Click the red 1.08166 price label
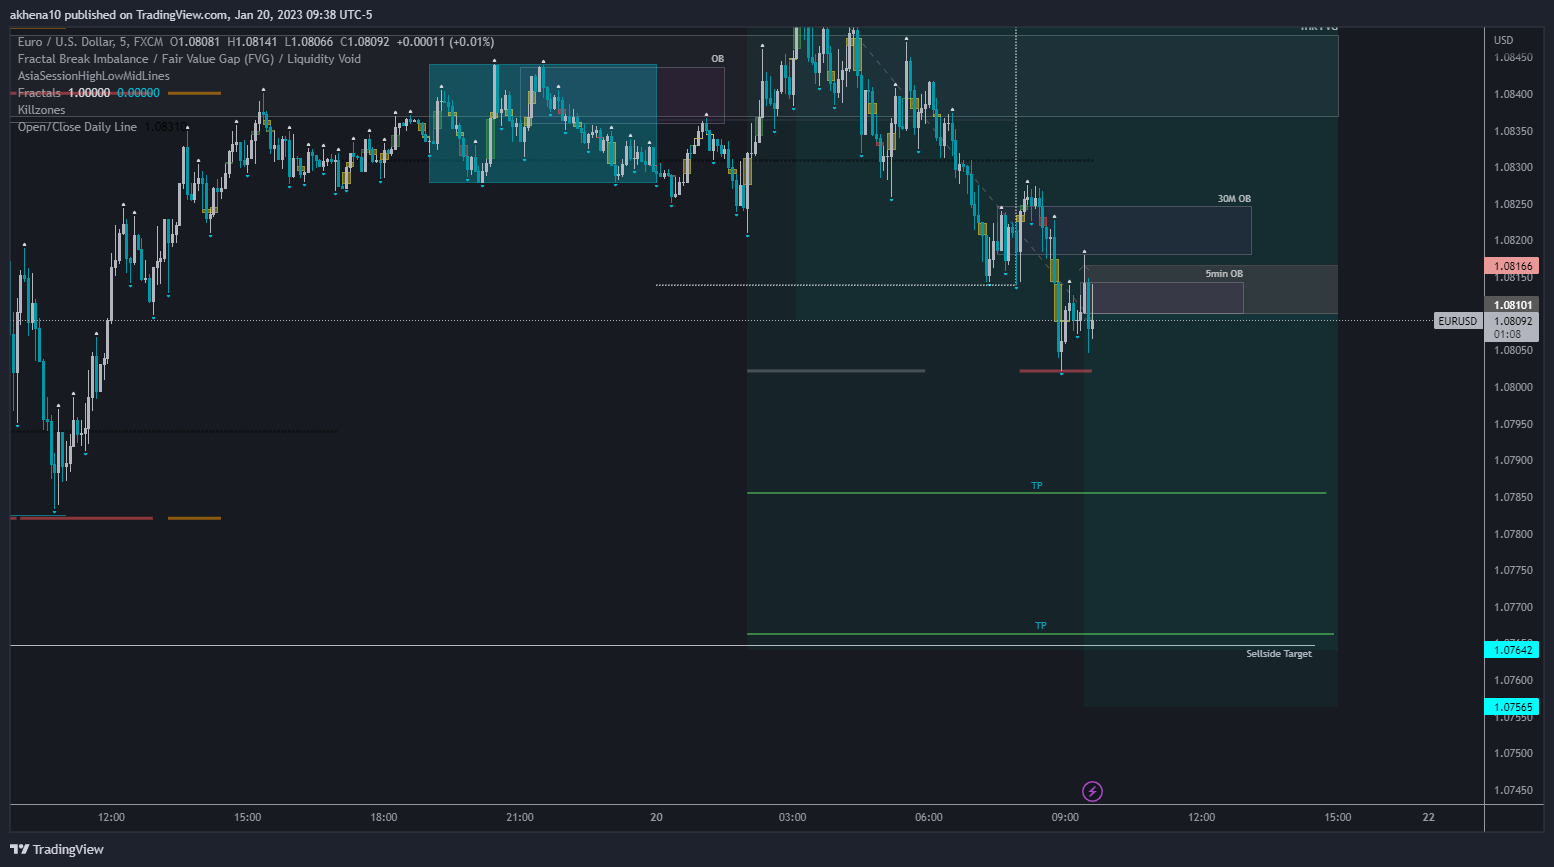Viewport: 1554px width, 867px height. (x=1513, y=266)
